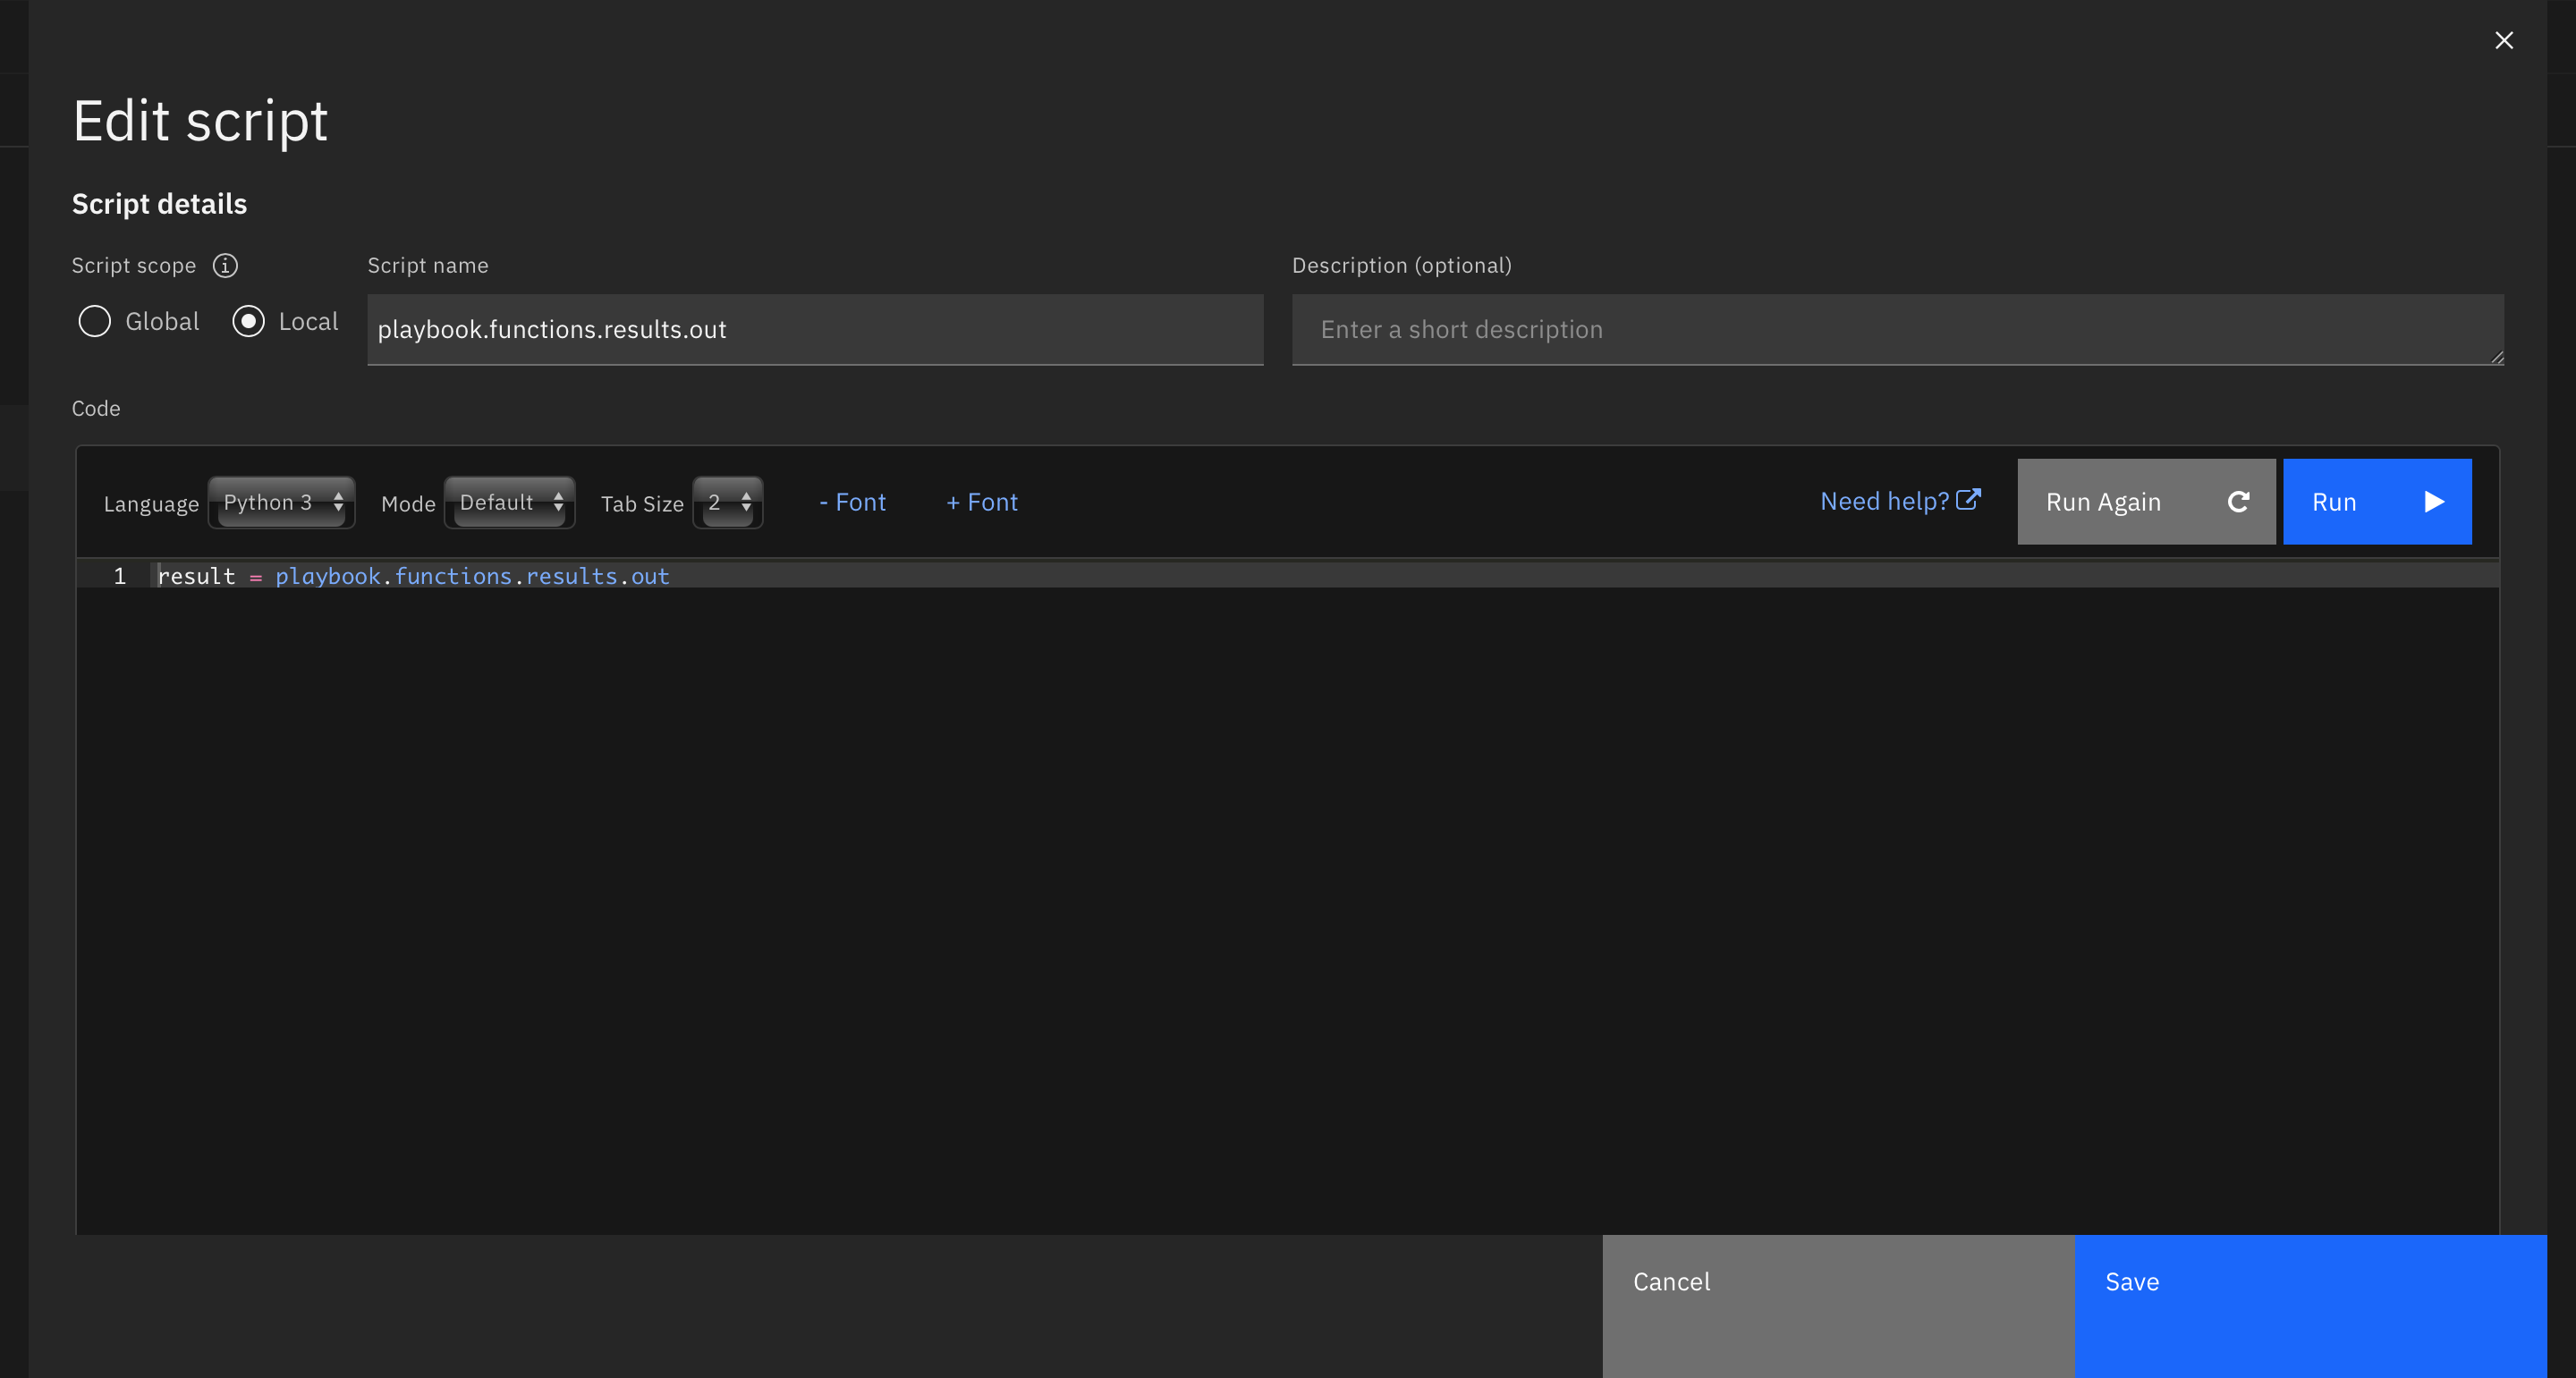Select the Local scope radio button

pyautogui.click(x=248, y=321)
